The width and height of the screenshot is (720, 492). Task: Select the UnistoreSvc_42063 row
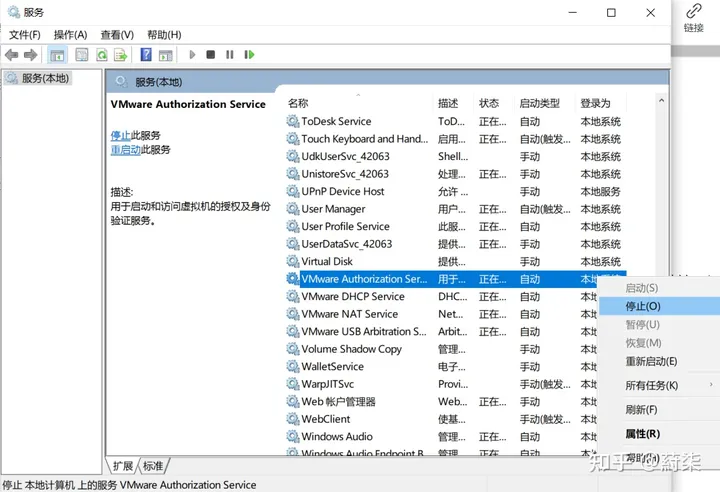point(455,174)
